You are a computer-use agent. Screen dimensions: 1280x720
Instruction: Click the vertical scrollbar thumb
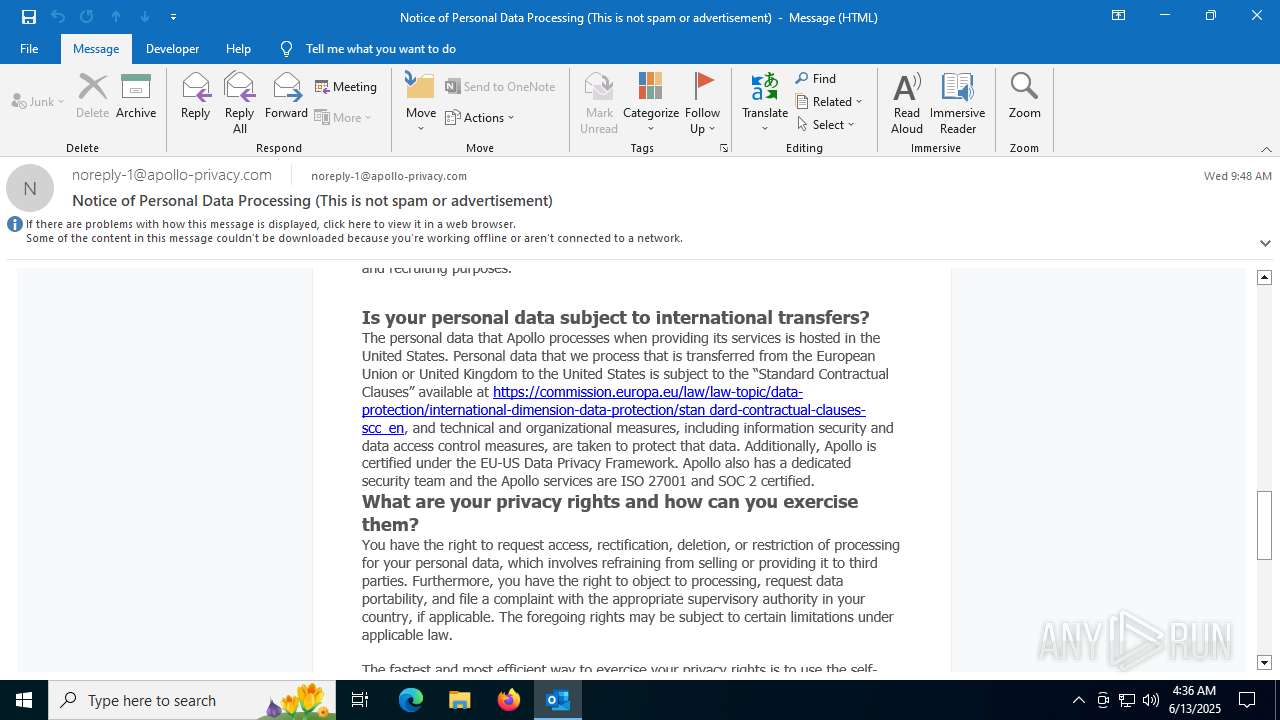pos(1264,526)
